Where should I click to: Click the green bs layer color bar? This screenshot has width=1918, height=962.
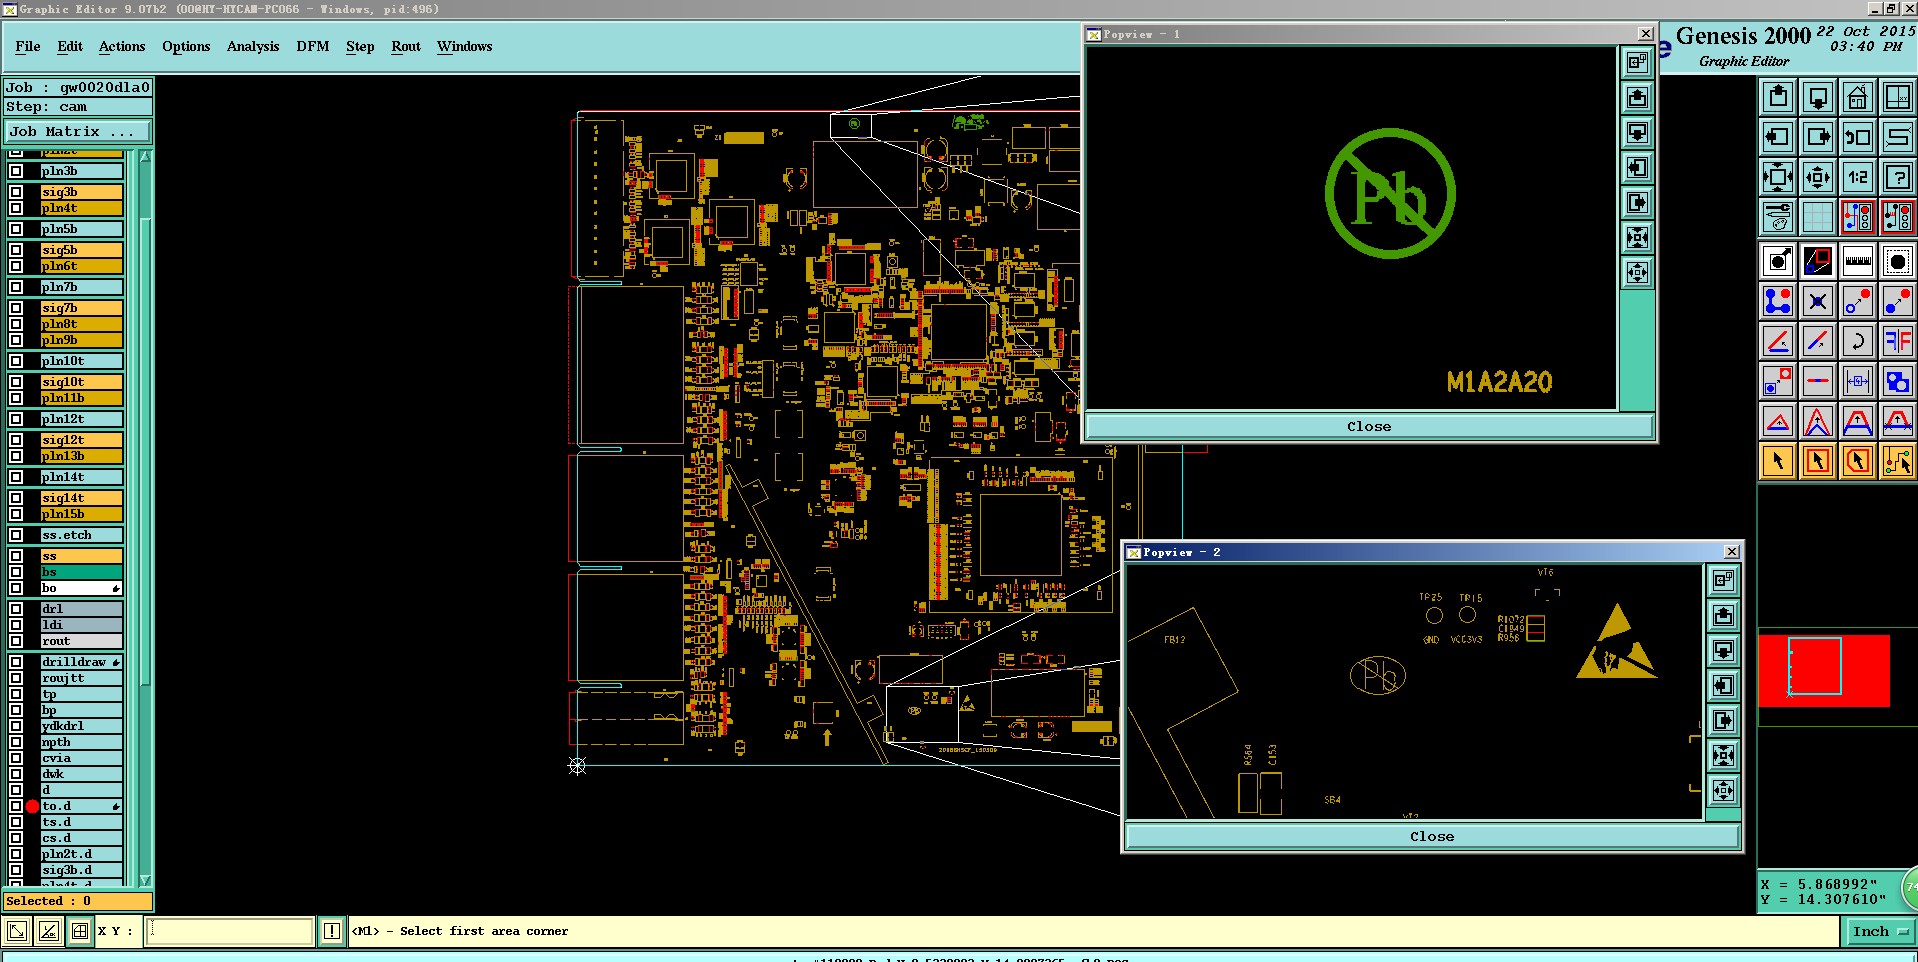click(x=81, y=572)
